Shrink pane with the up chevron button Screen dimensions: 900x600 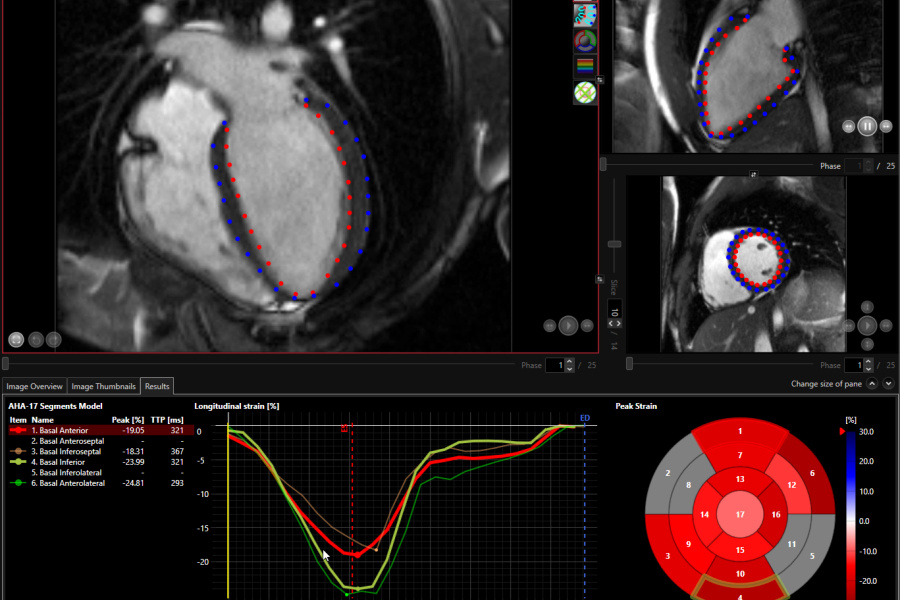871,384
